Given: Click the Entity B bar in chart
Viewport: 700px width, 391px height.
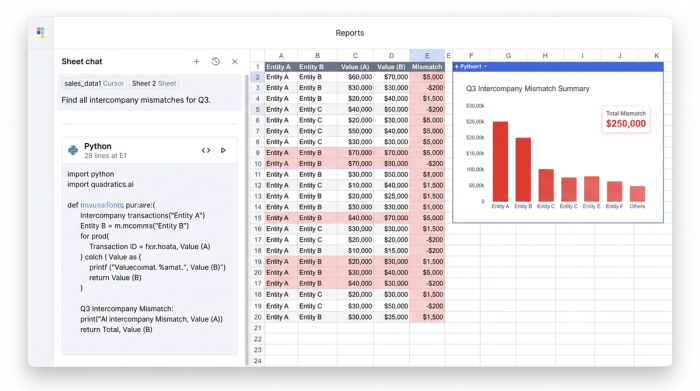Looking at the screenshot, I should tap(523, 170).
